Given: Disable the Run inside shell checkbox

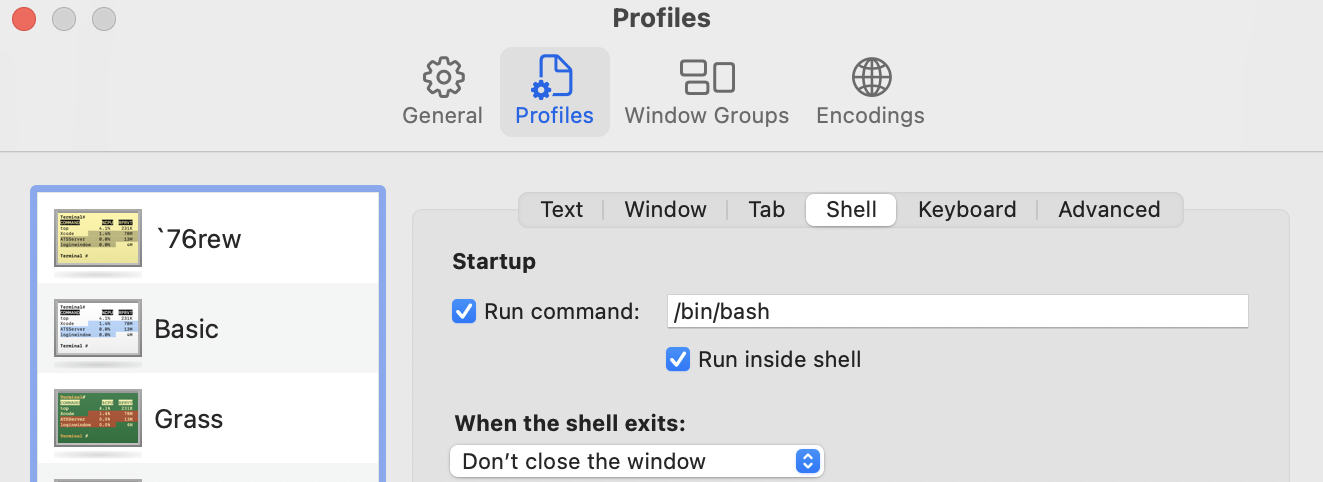Looking at the screenshot, I should pyautogui.click(x=678, y=359).
